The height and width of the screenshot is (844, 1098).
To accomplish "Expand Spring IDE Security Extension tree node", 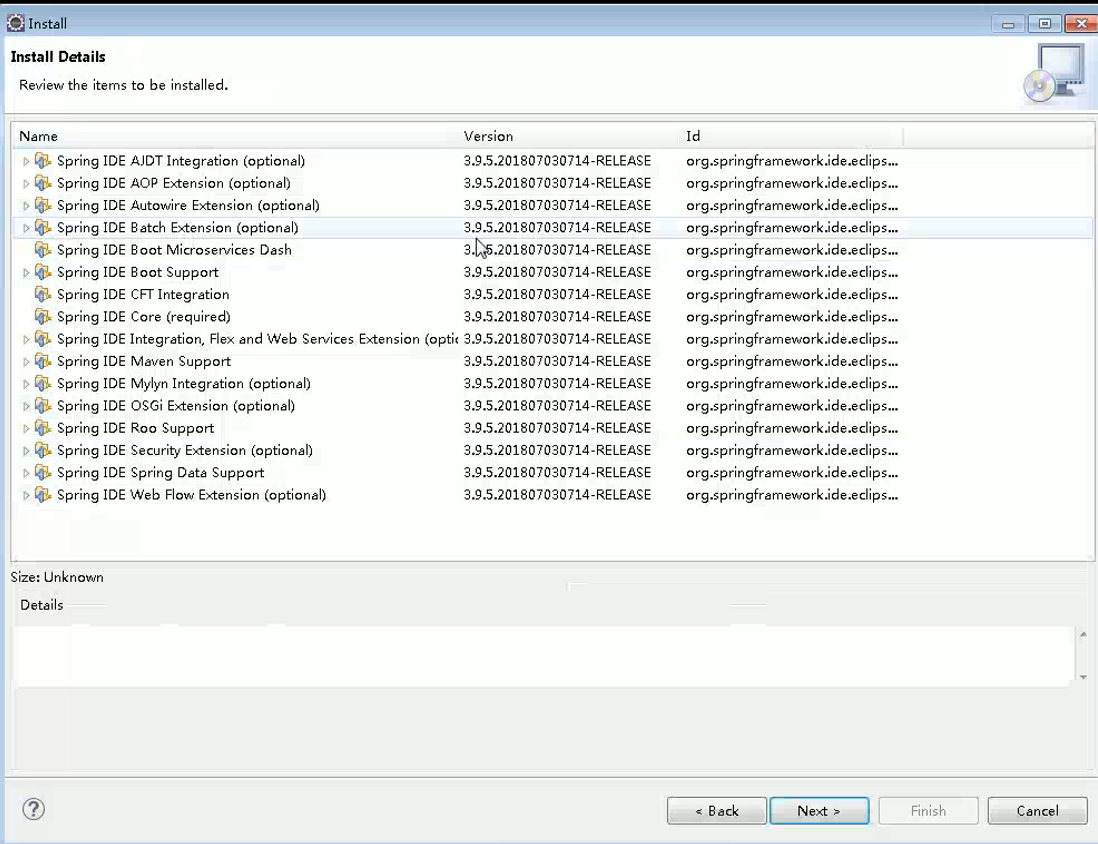I will (x=26, y=451).
